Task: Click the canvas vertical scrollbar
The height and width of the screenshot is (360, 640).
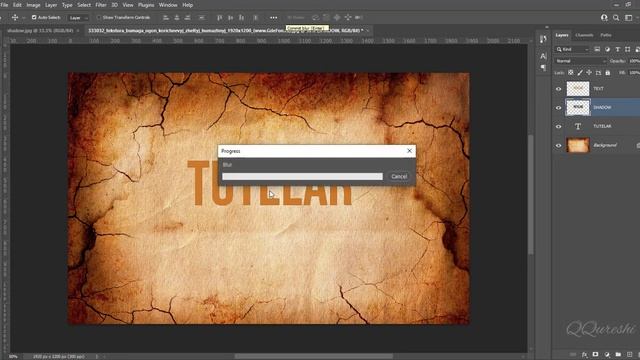Action: tap(531, 194)
